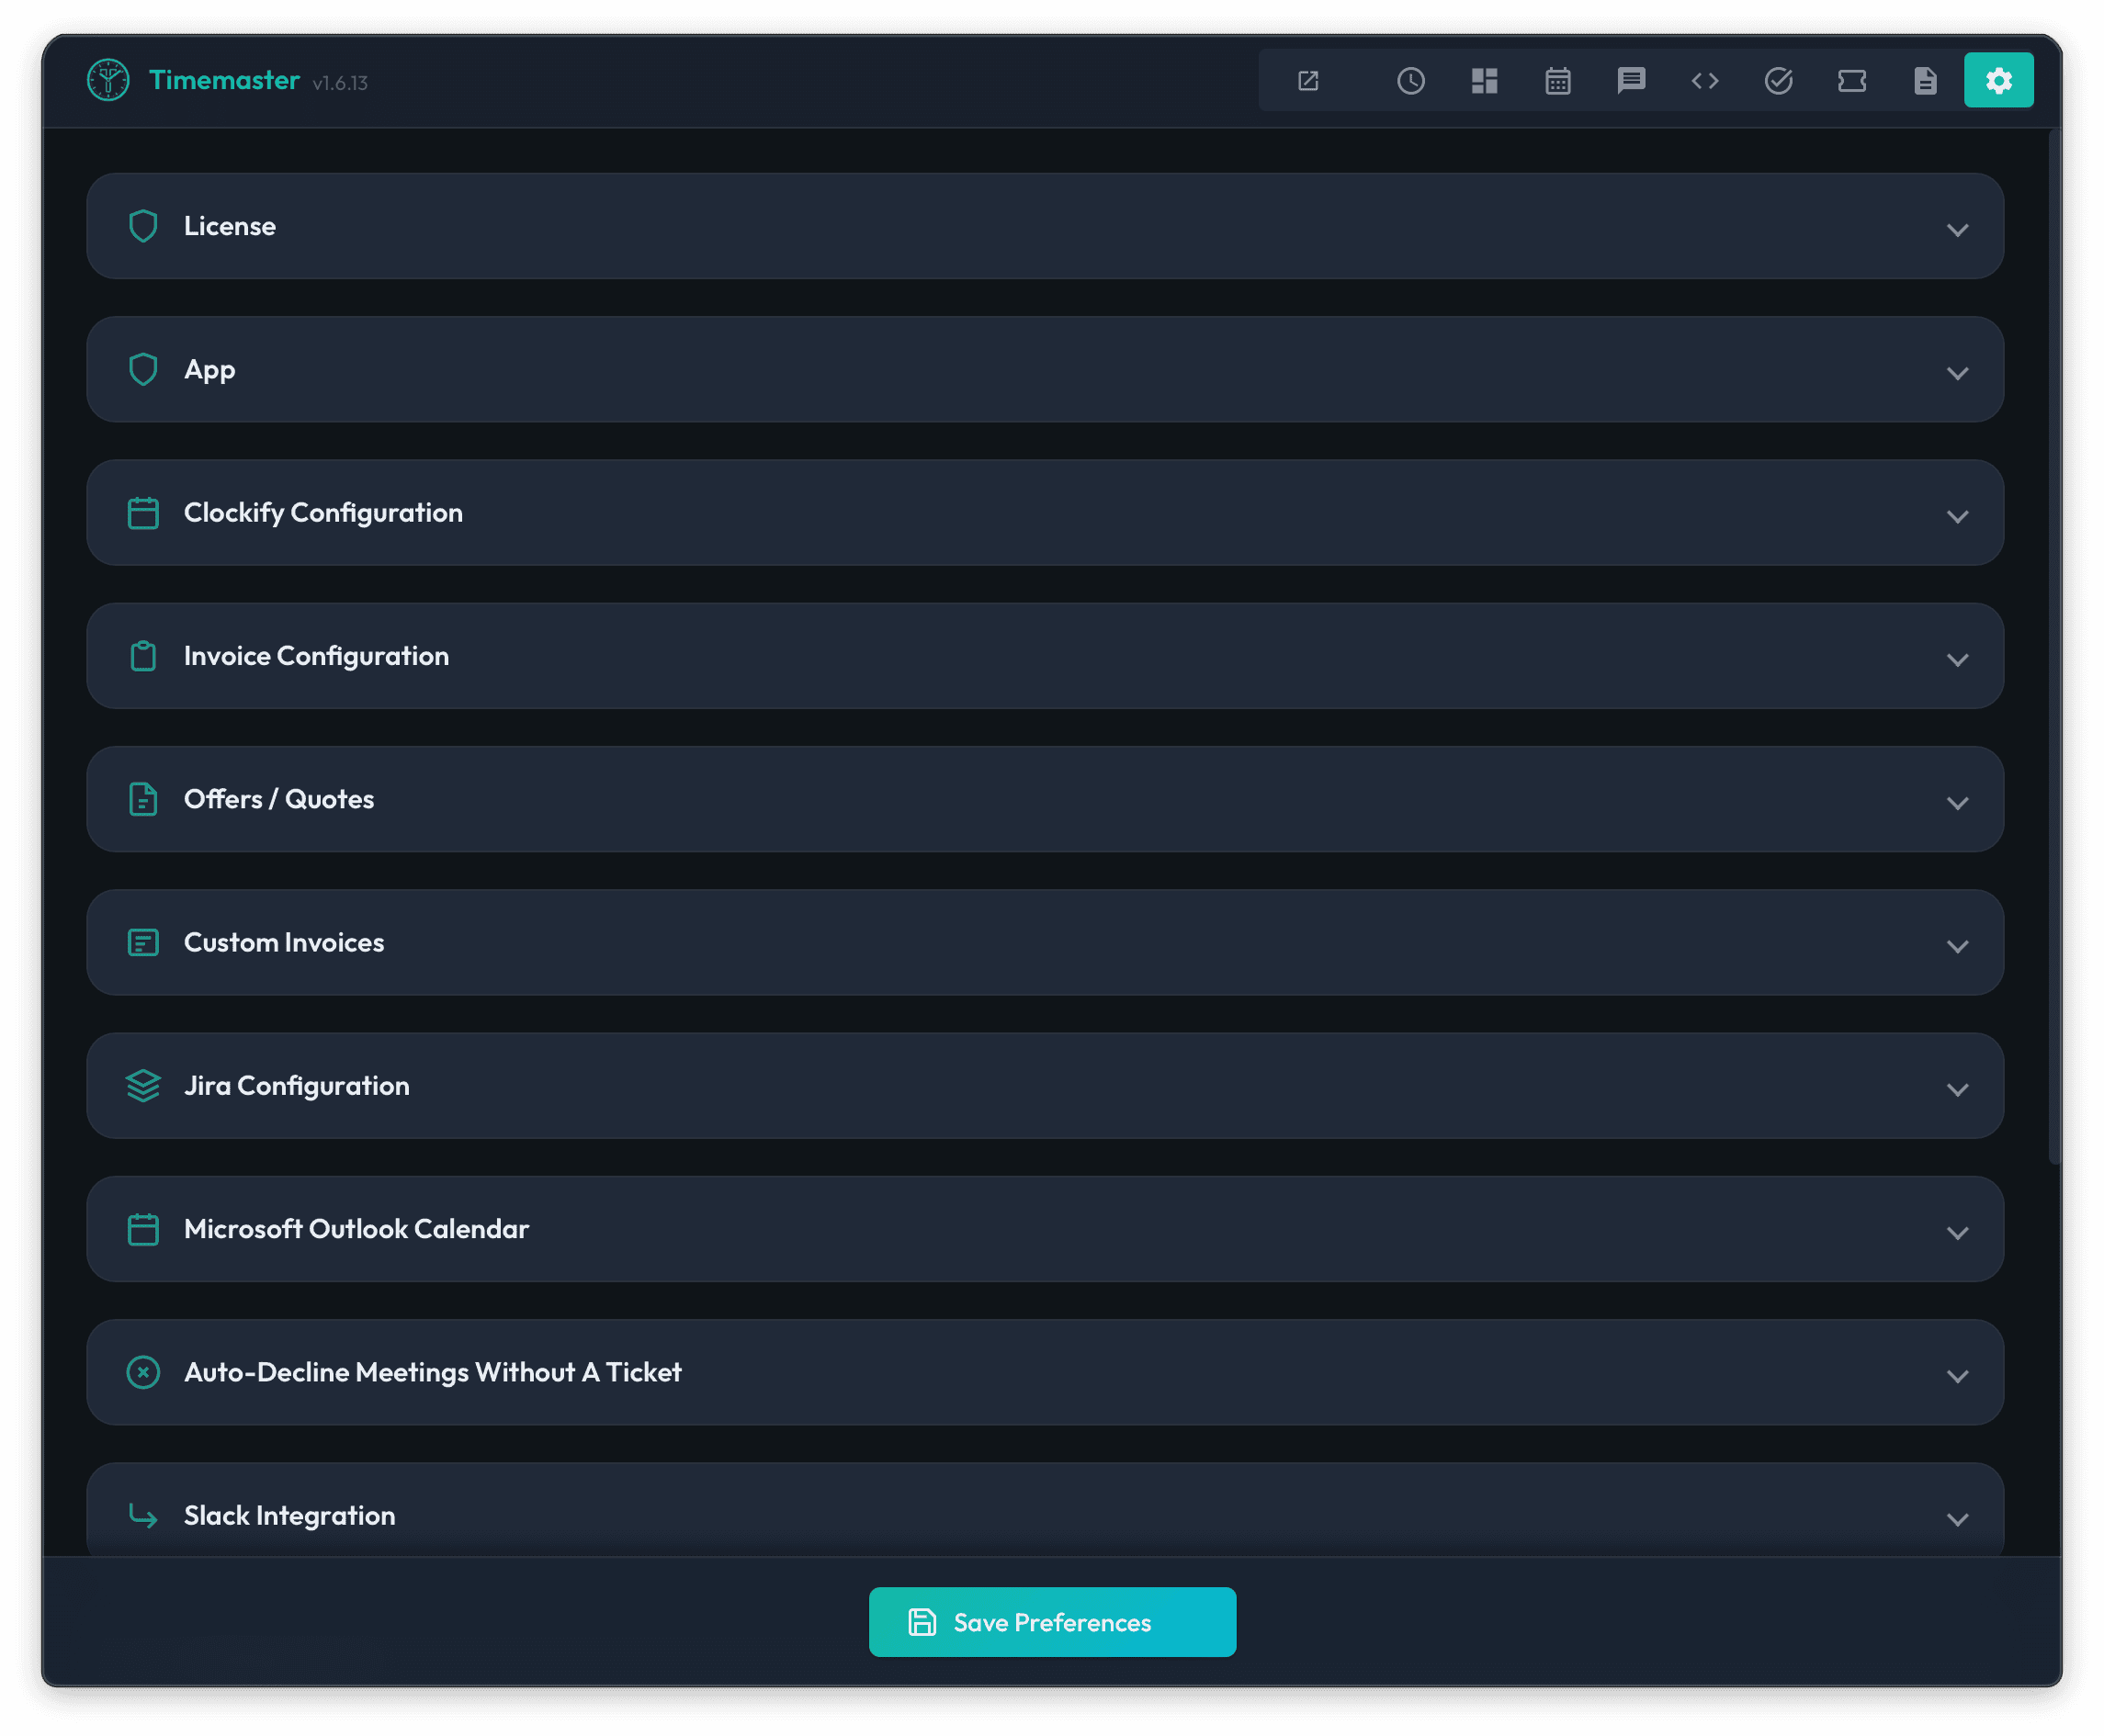Click the Timemaster logo icon
Screen dimensions: 2104x1736
108,80
